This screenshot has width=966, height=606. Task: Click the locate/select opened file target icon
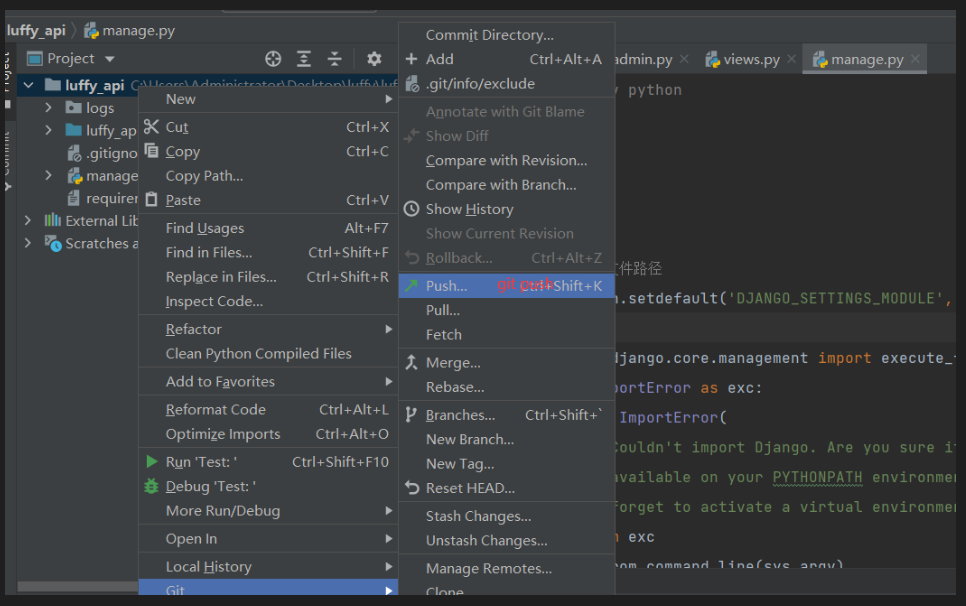click(x=273, y=59)
